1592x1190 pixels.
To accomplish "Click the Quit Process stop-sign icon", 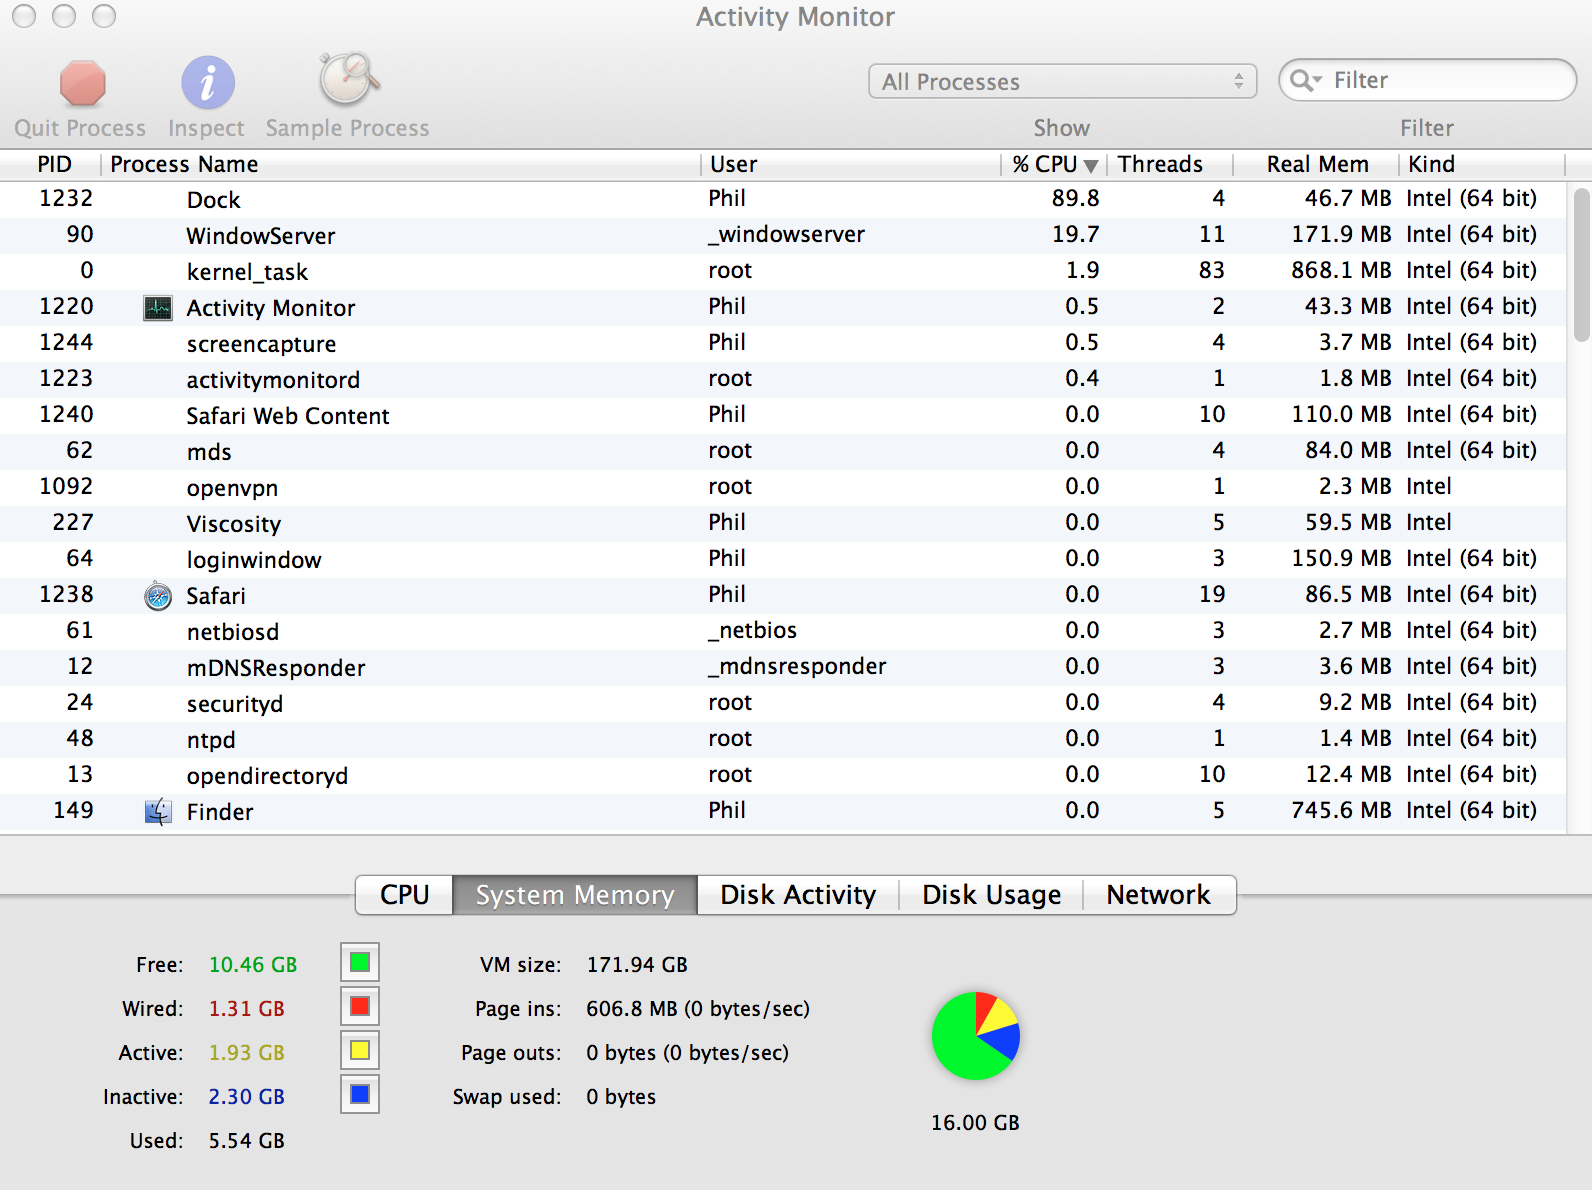I will (82, 82).
